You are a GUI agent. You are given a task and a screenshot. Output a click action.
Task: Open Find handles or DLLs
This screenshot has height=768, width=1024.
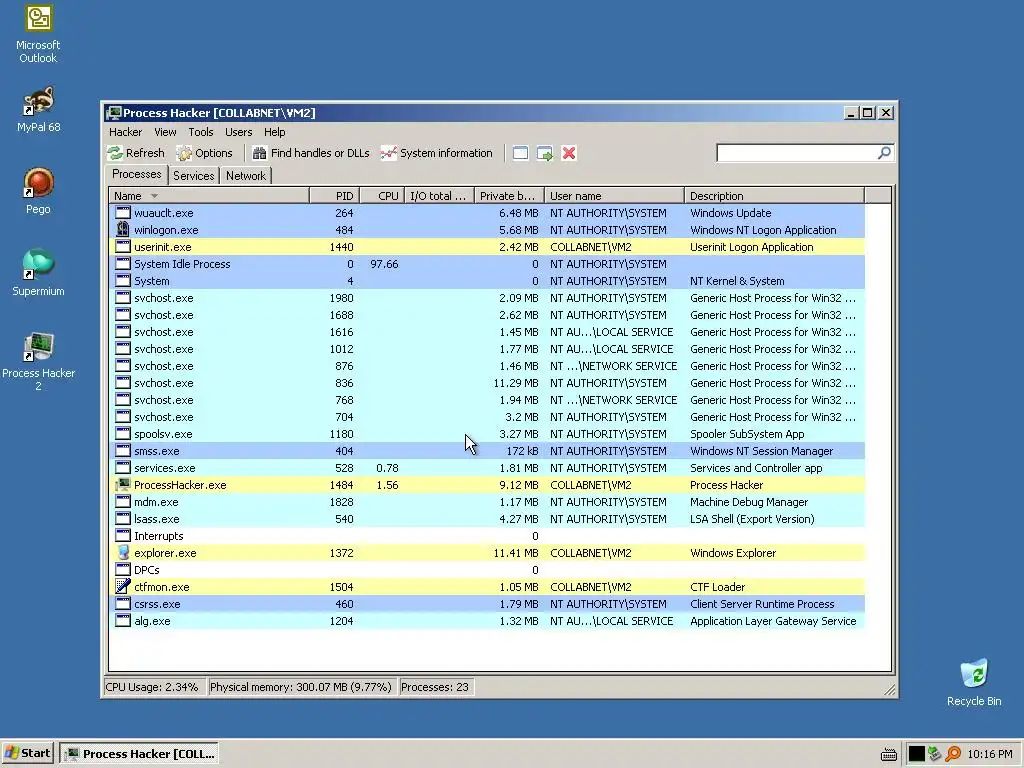[311, 153]
